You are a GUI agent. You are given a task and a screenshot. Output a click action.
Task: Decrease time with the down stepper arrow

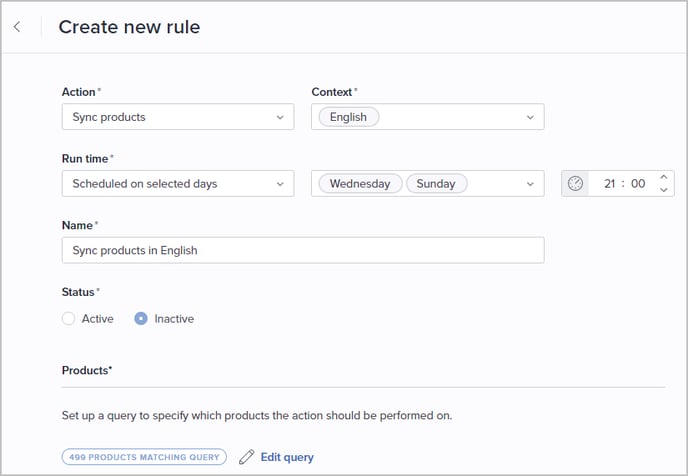click(663, 190)
